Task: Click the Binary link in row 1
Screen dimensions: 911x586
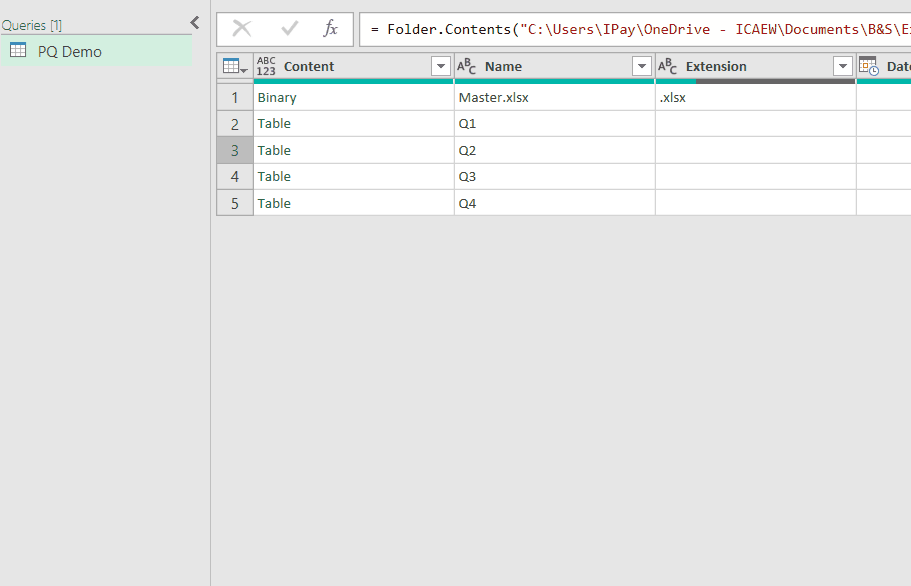Action: coord(277,98)
